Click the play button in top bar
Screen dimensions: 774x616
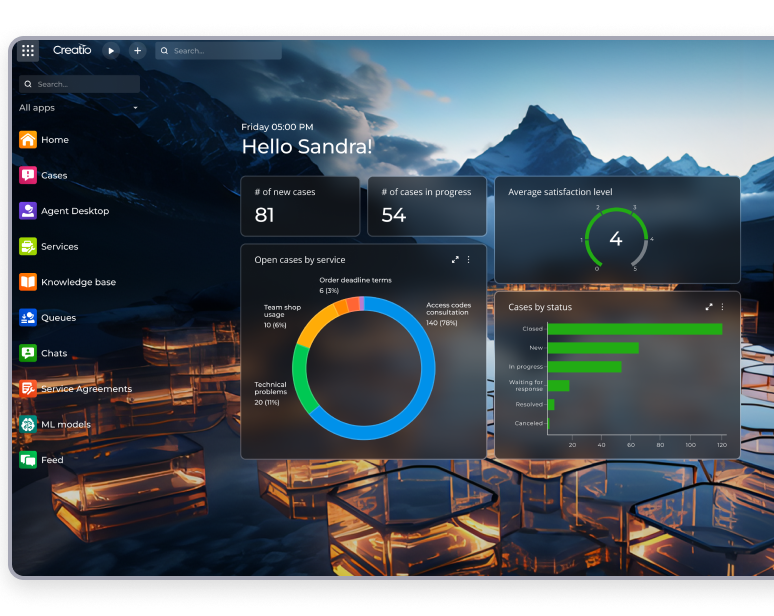point(111,51)
